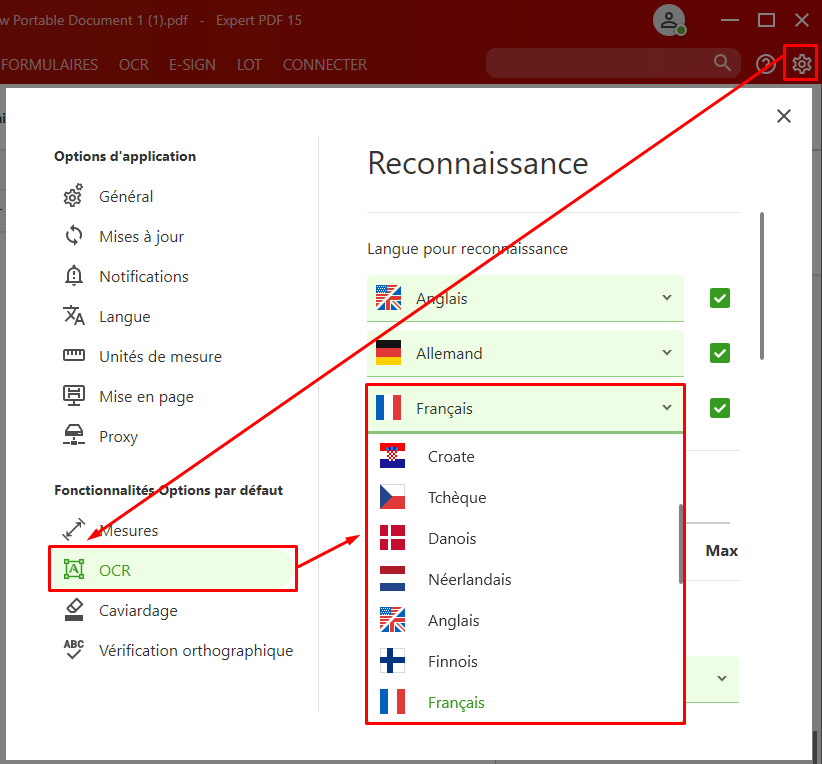822x764 pixels.
Task: Click the Proxy network icon
Action: tap(74, 435)
